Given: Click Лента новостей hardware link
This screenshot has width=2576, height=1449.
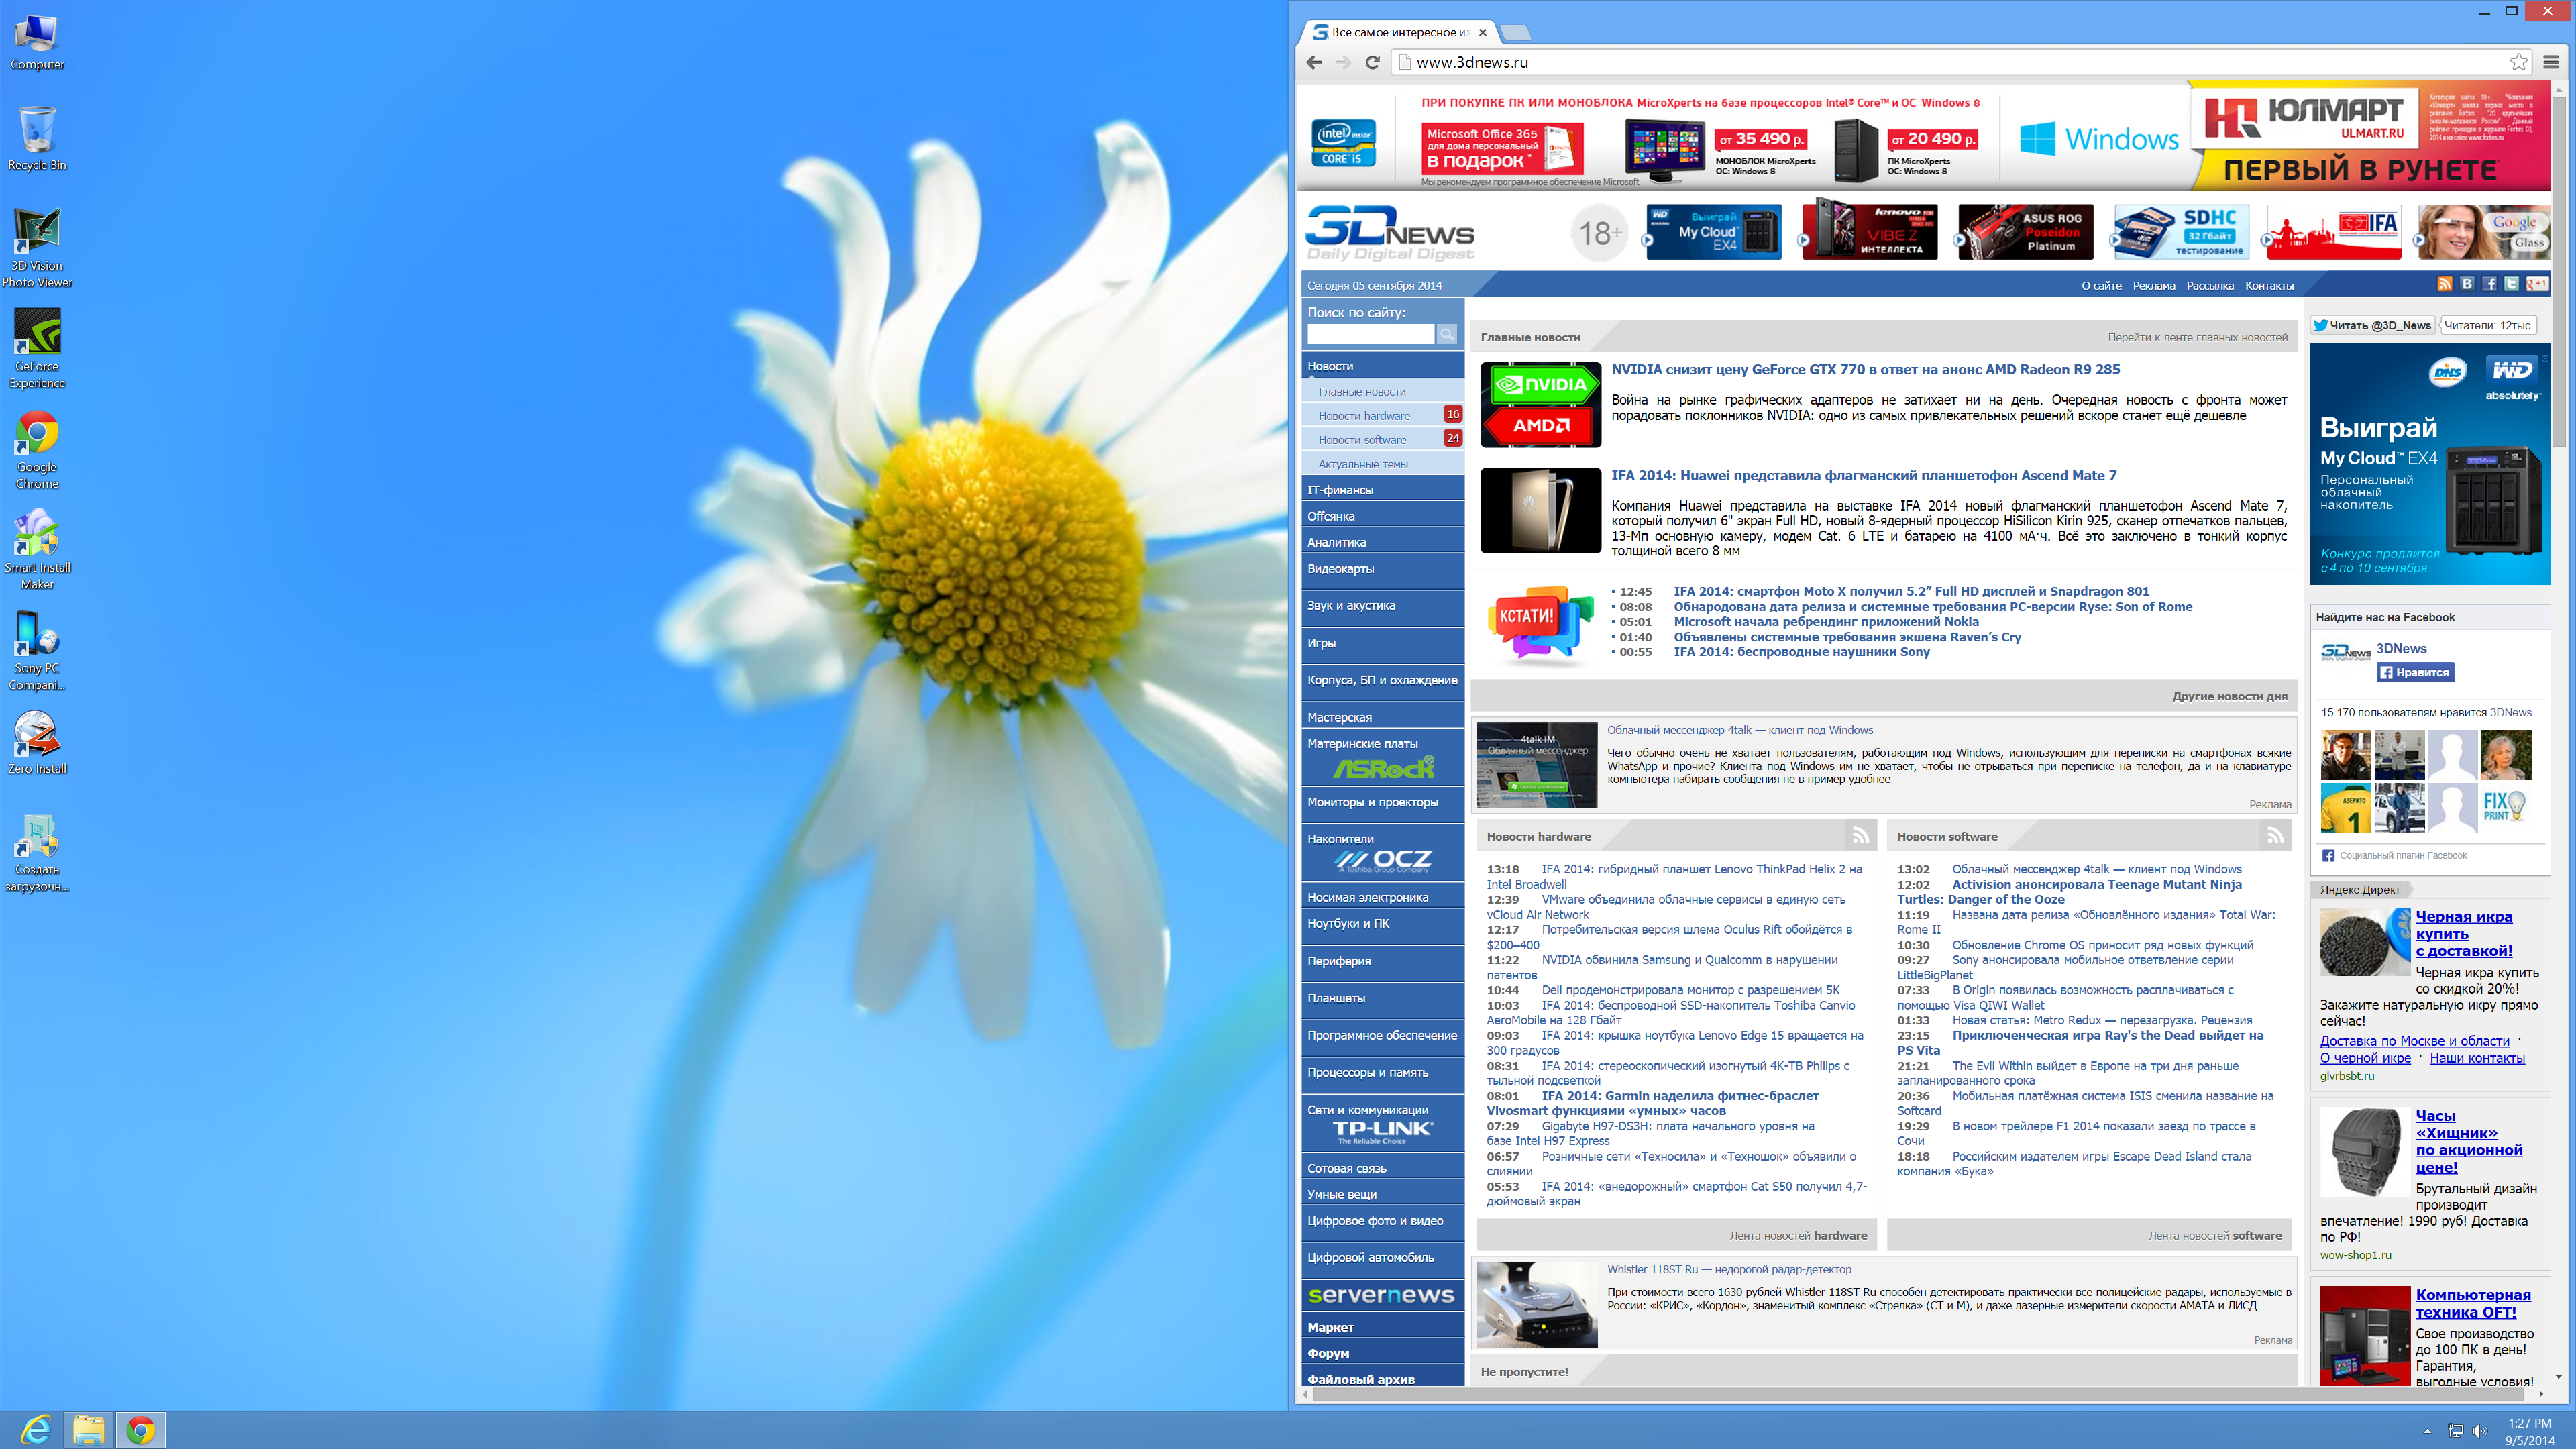Looking at the screenshot, I should click(x=1798, y=1235).
